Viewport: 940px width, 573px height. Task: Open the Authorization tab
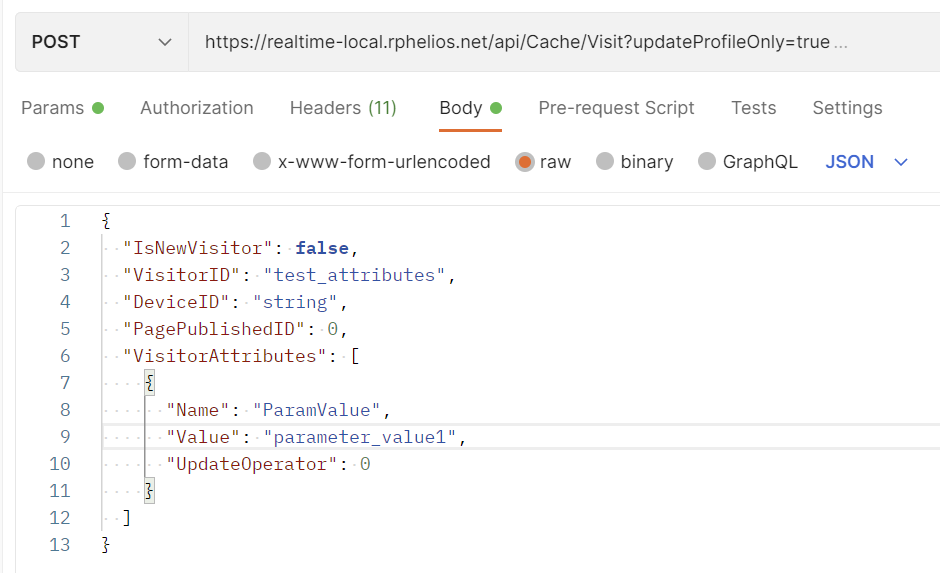pos(196,108)
